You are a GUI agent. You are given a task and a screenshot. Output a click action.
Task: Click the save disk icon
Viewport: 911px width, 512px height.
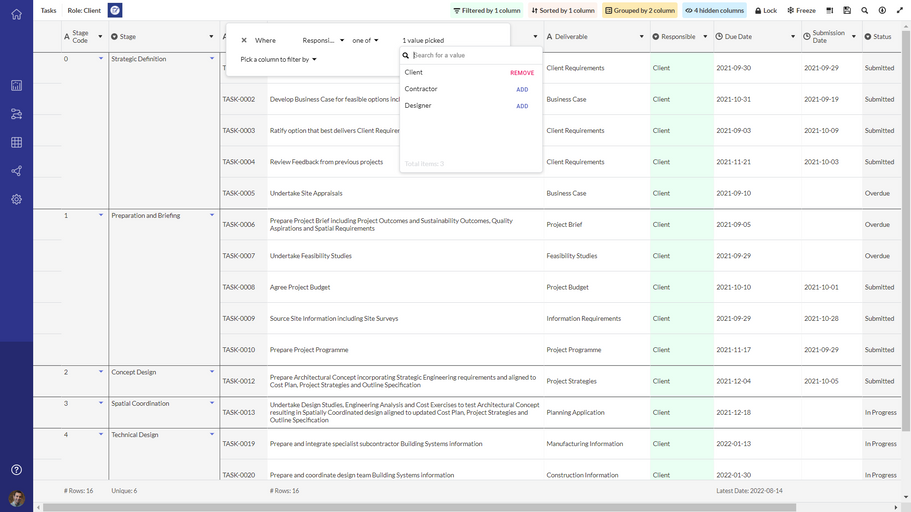847,10
